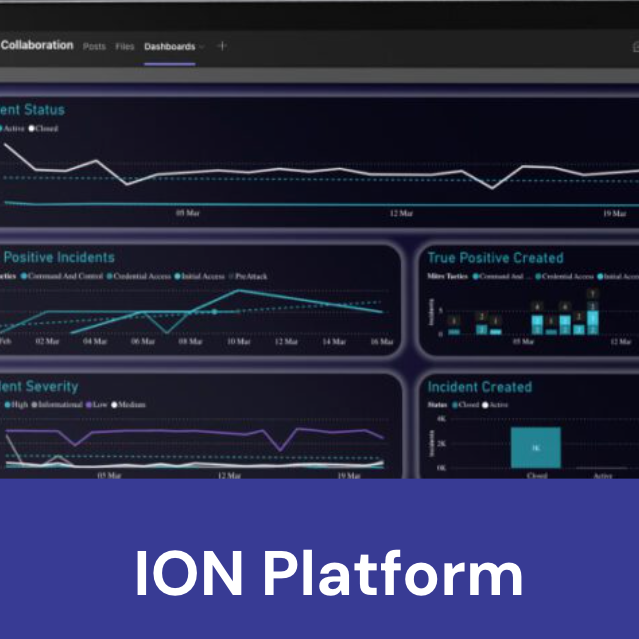
Task: Click the Collaboration channel name
Action: click(x=37, y=45)
